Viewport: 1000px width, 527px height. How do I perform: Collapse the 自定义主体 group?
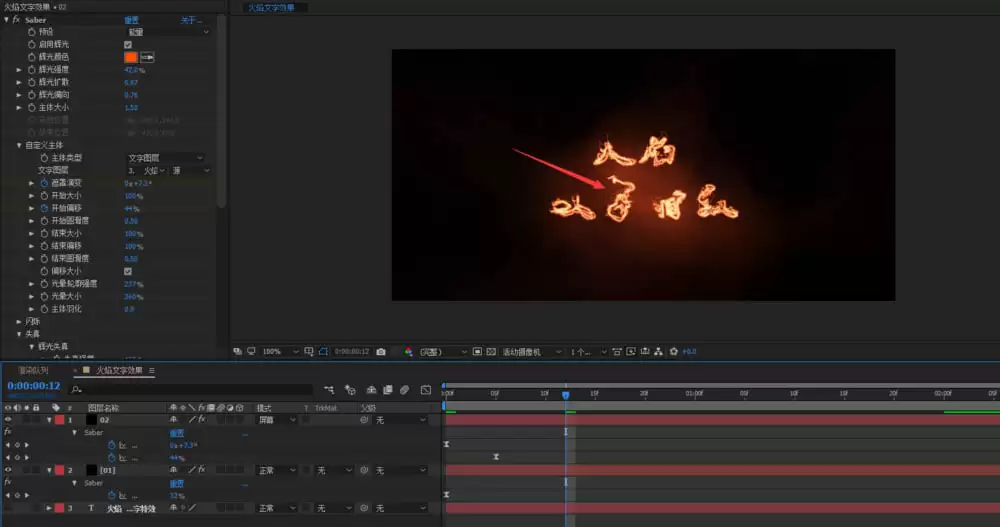pyautogui.click(x=19, y=145)
